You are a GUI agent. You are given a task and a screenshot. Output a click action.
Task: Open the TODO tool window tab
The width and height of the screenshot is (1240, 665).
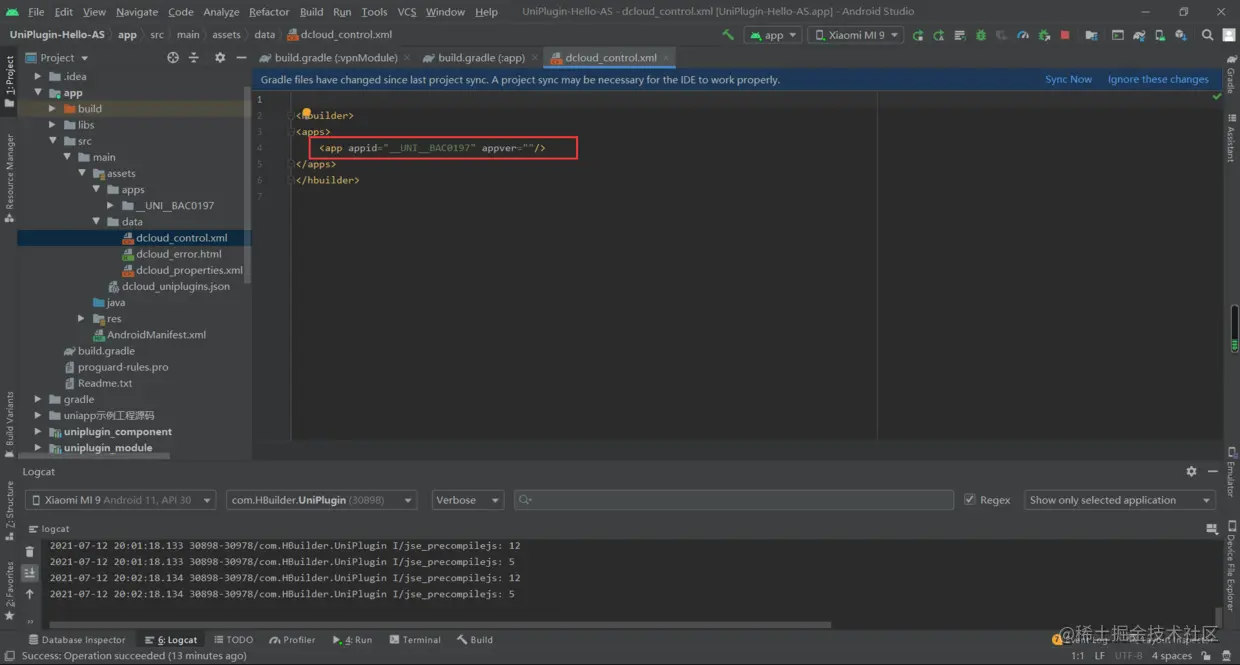(233, 640)
